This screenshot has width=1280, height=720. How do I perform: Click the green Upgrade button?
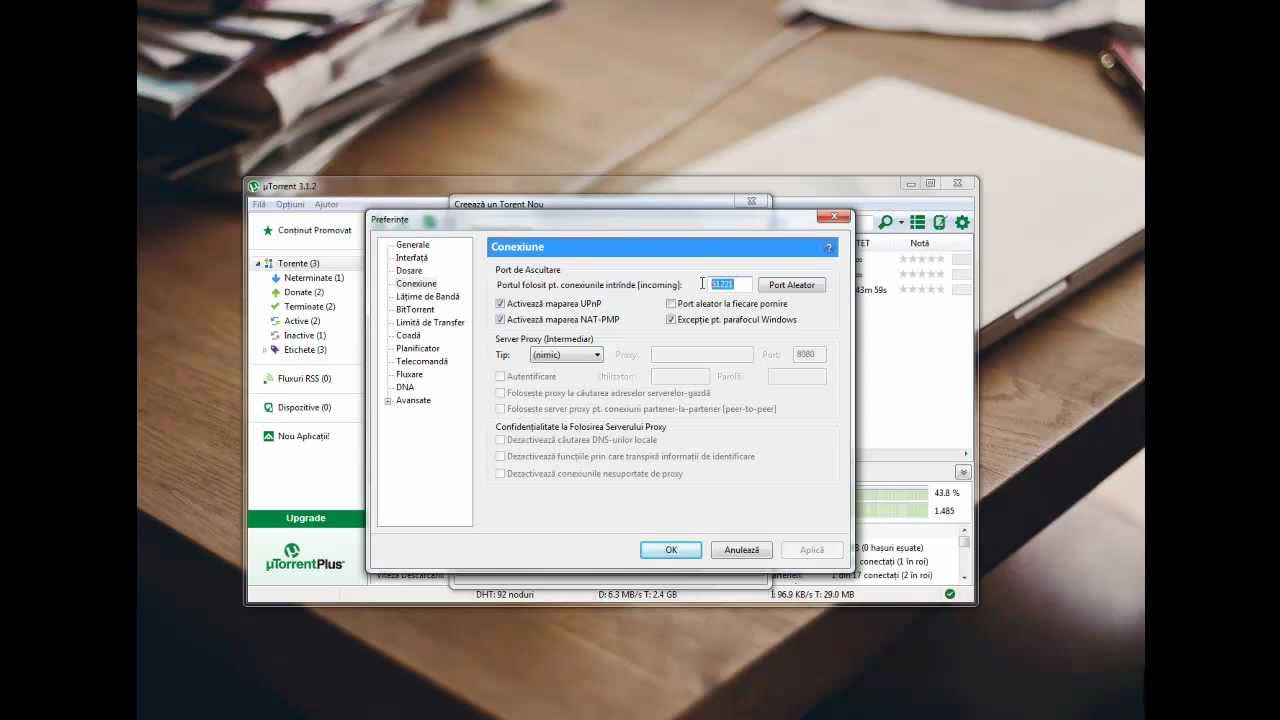[x=306, y=518]
